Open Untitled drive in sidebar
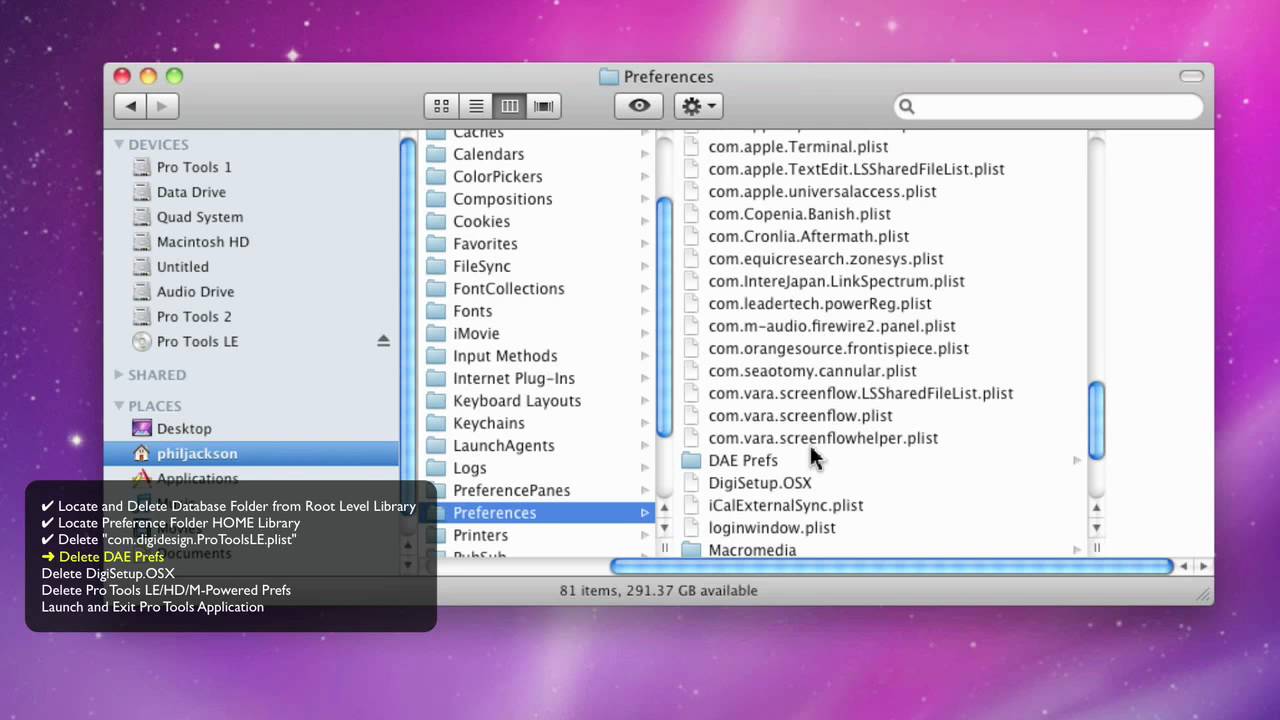The width and height of the screenshot is (1280, 720). pyautogui.click(x=182, y=267)
